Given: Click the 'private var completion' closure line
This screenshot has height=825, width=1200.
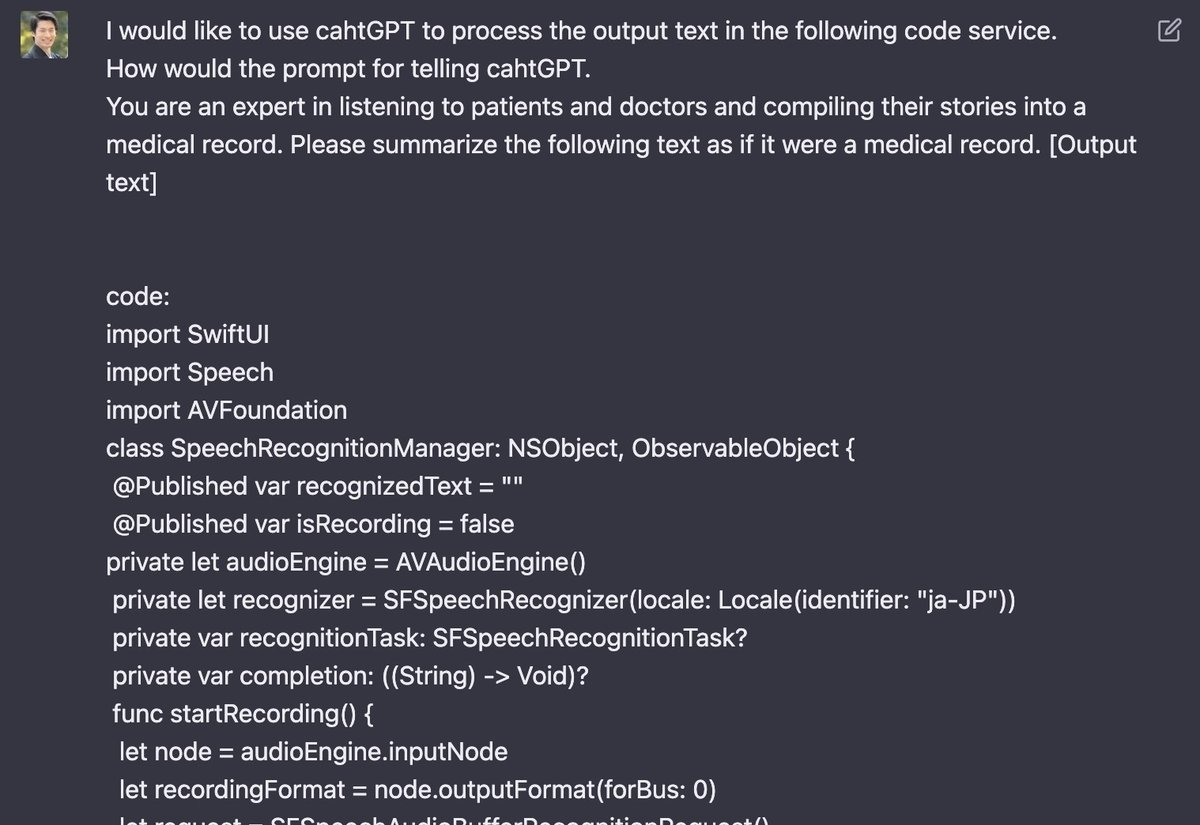Looking at the screenshot, I should click(351, 677).
